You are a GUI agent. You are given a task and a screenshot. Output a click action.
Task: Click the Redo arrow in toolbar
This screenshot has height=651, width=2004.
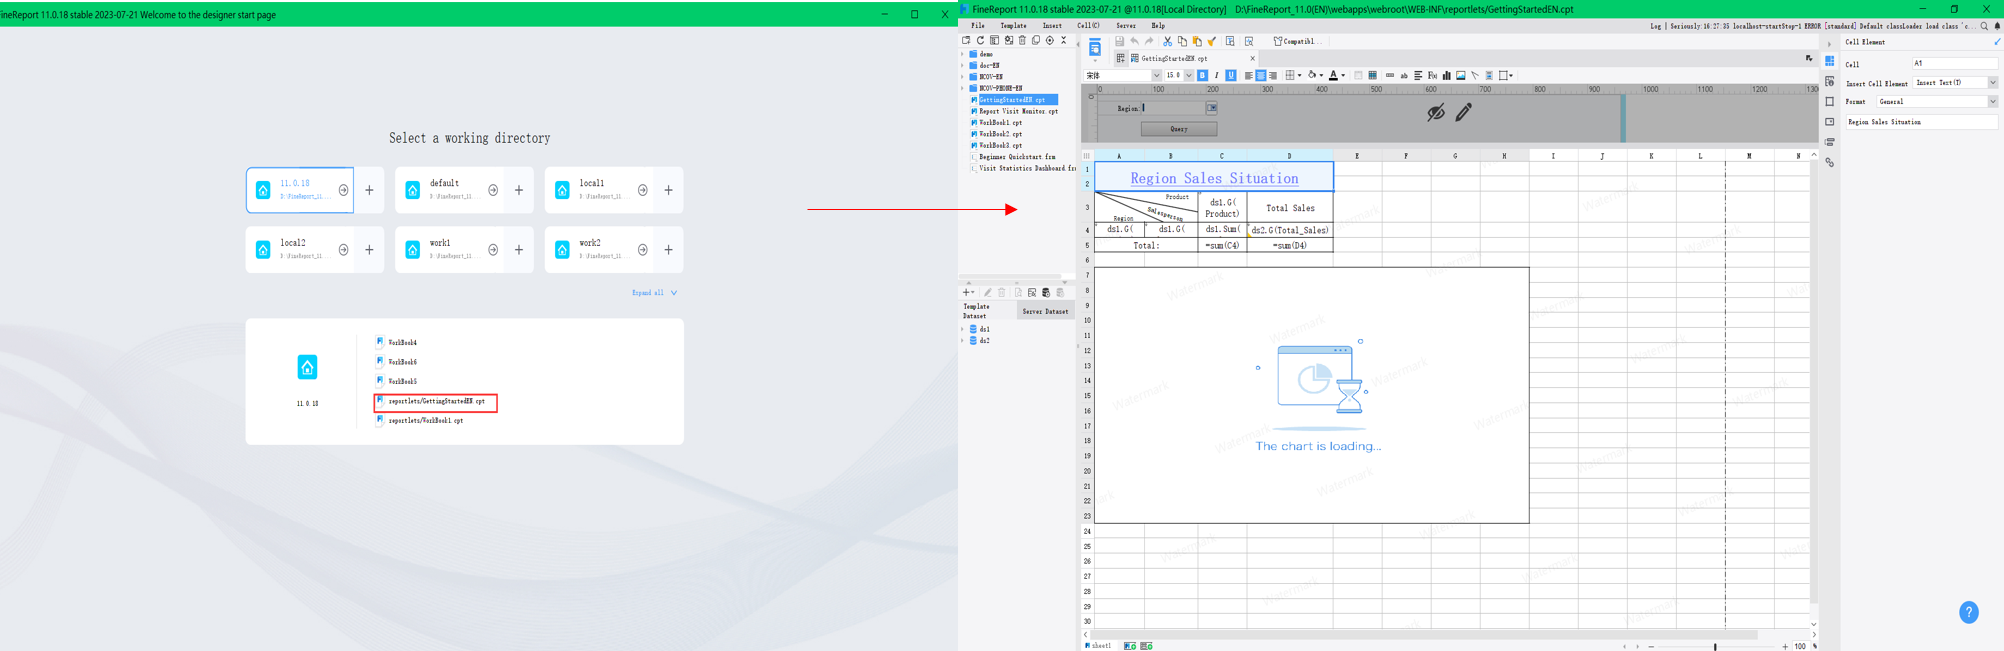coord(1149,41)
